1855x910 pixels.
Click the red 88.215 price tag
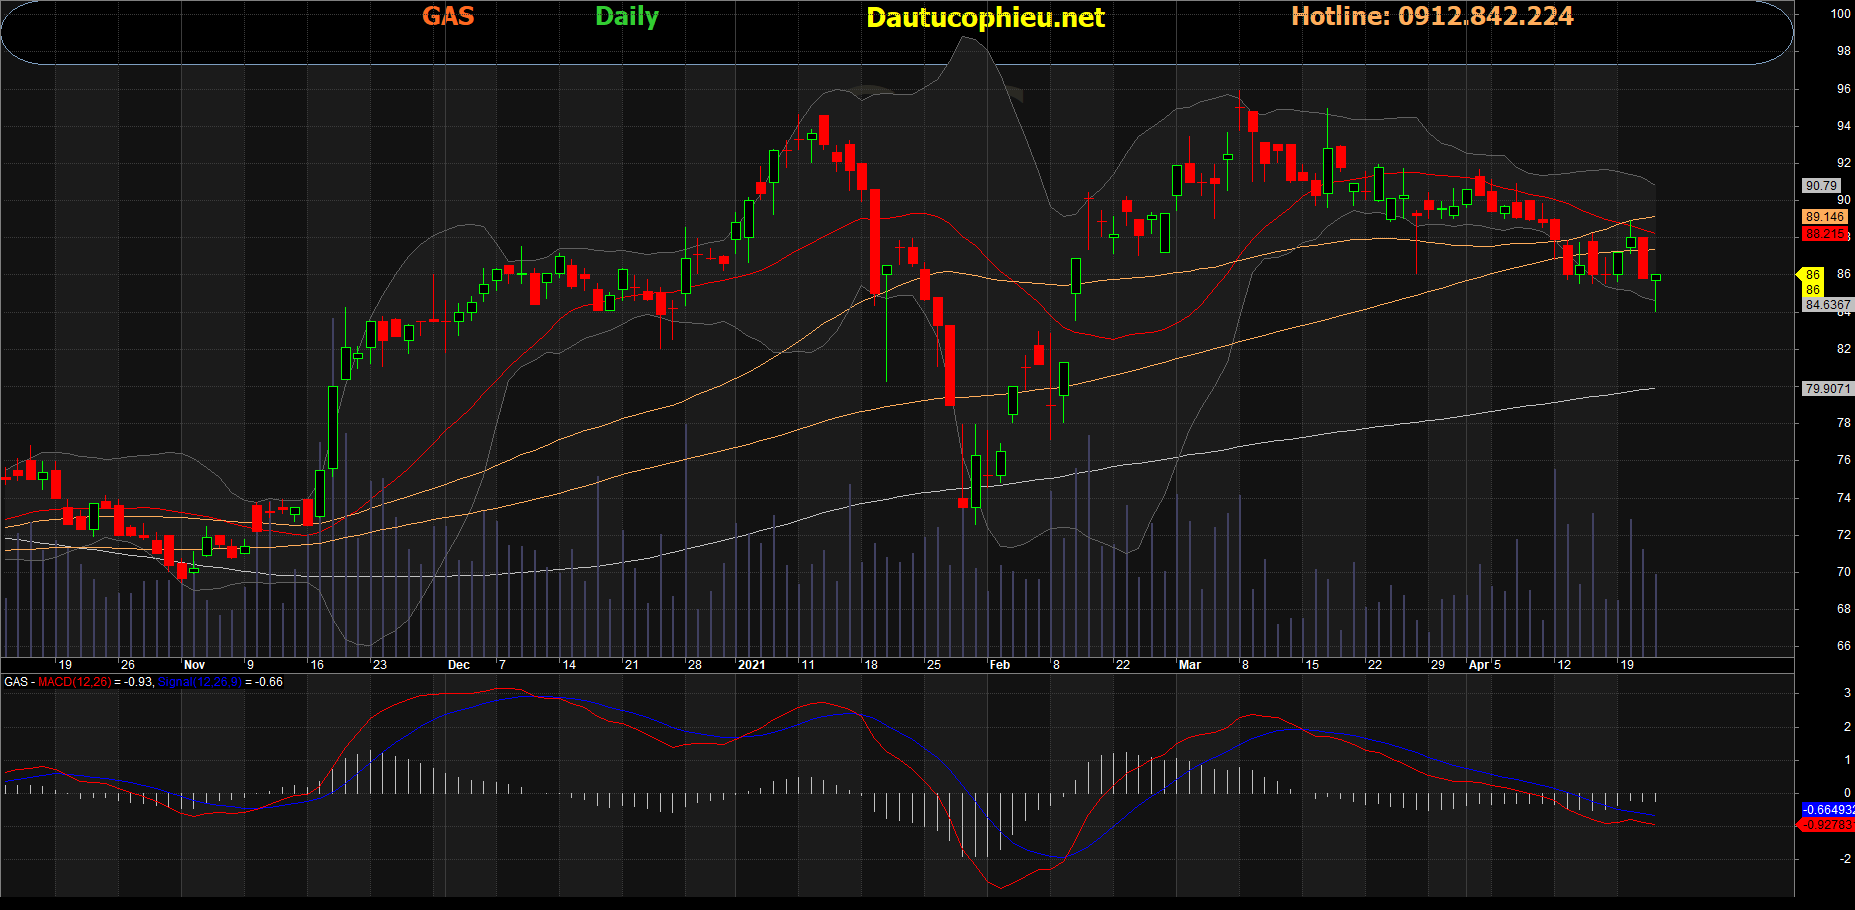1824,234
